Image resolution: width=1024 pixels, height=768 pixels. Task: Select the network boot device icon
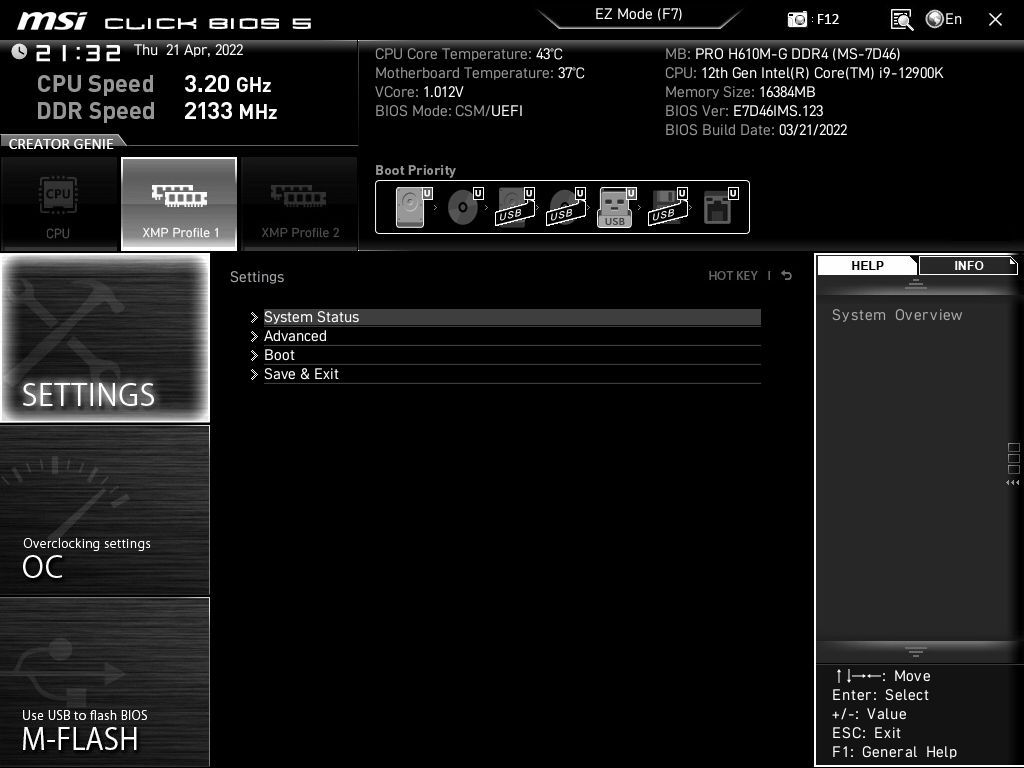[x=720, y=207]
